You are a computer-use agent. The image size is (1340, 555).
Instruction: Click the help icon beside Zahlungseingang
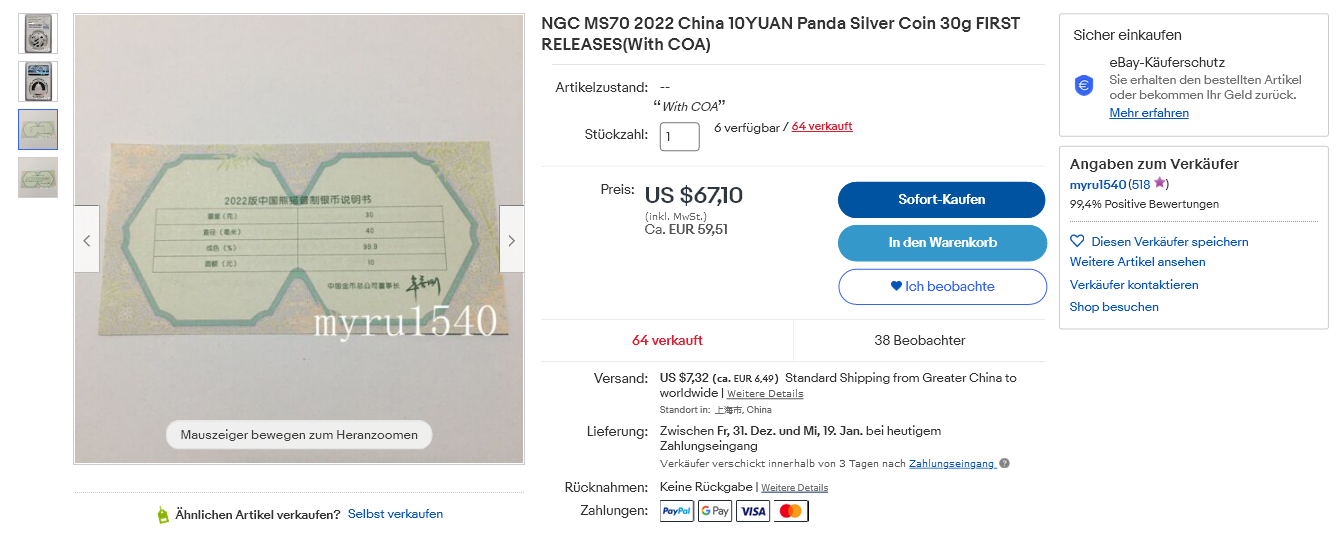(1004, 464)
